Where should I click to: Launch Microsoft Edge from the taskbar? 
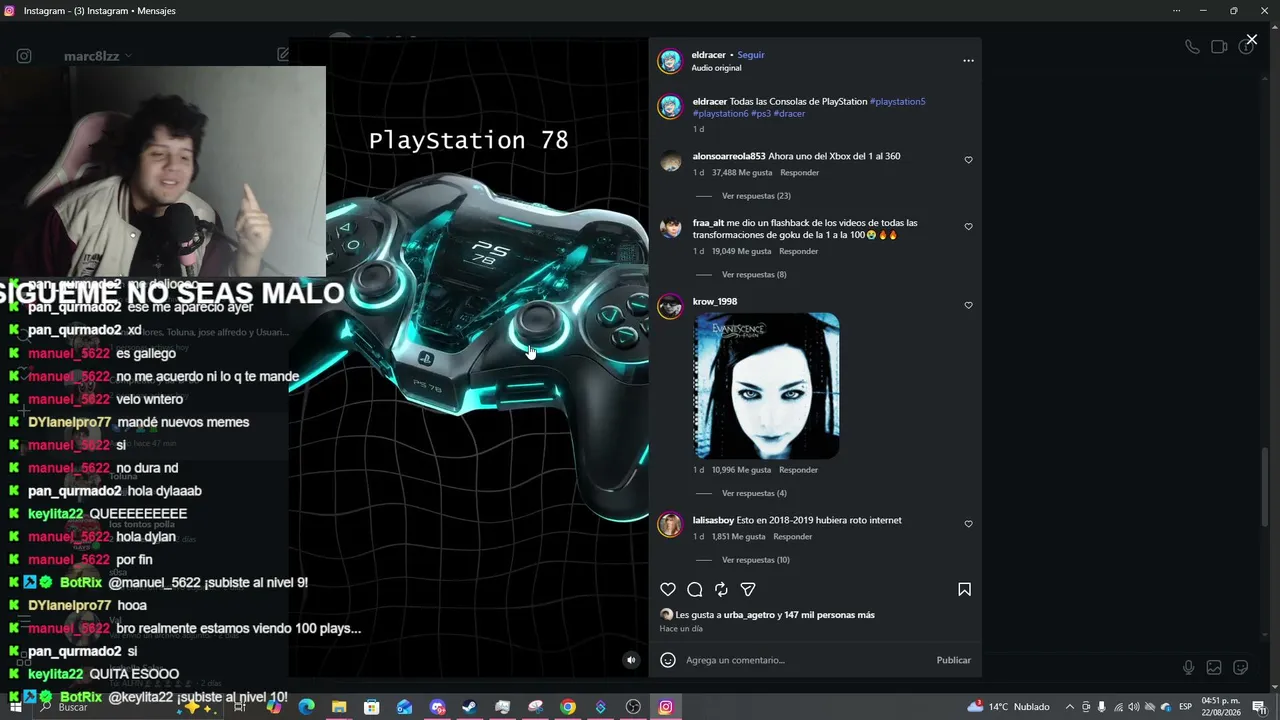point(306,707)
